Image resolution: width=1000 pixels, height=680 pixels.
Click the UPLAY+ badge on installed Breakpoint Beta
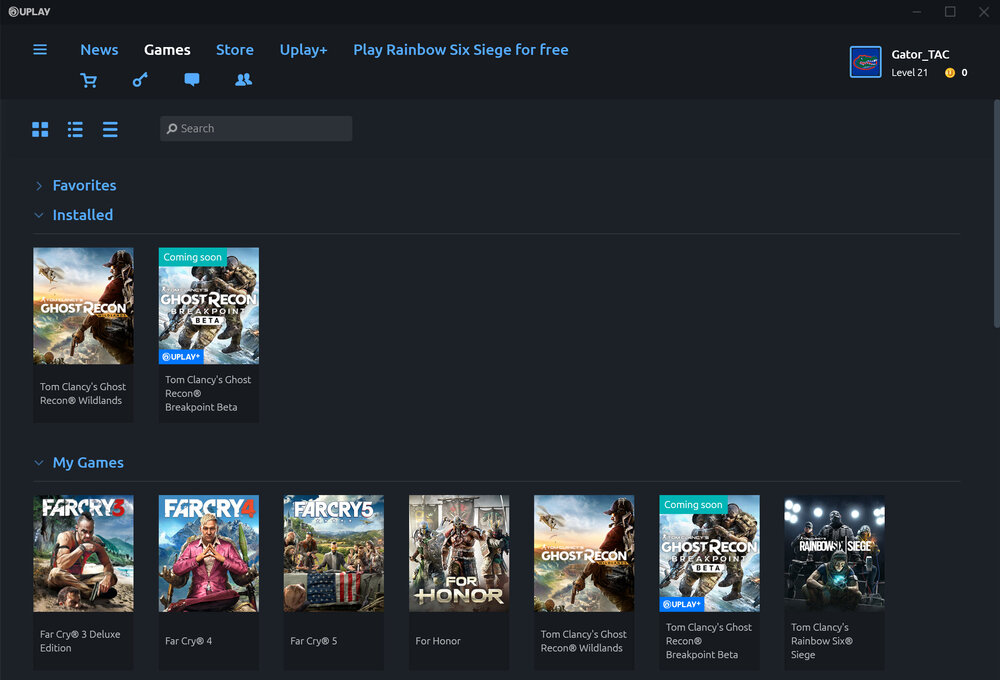pos(181,357)
